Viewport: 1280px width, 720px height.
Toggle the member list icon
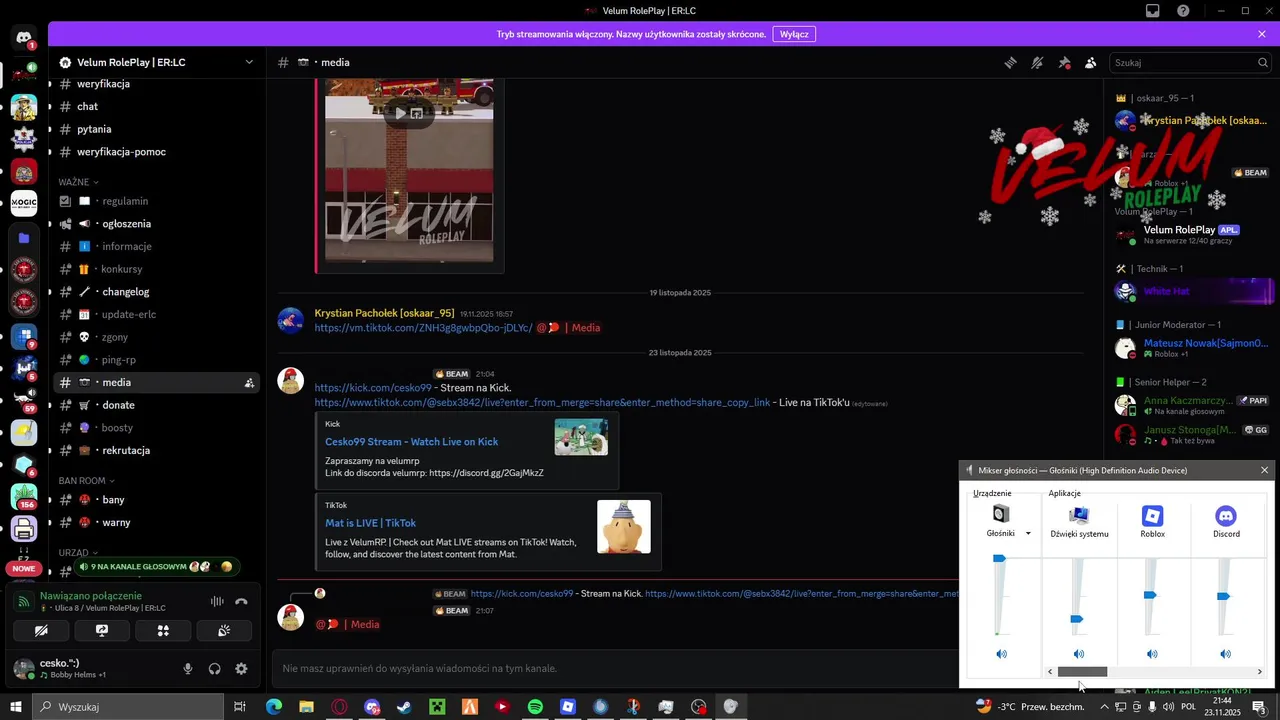[1091, 62]
